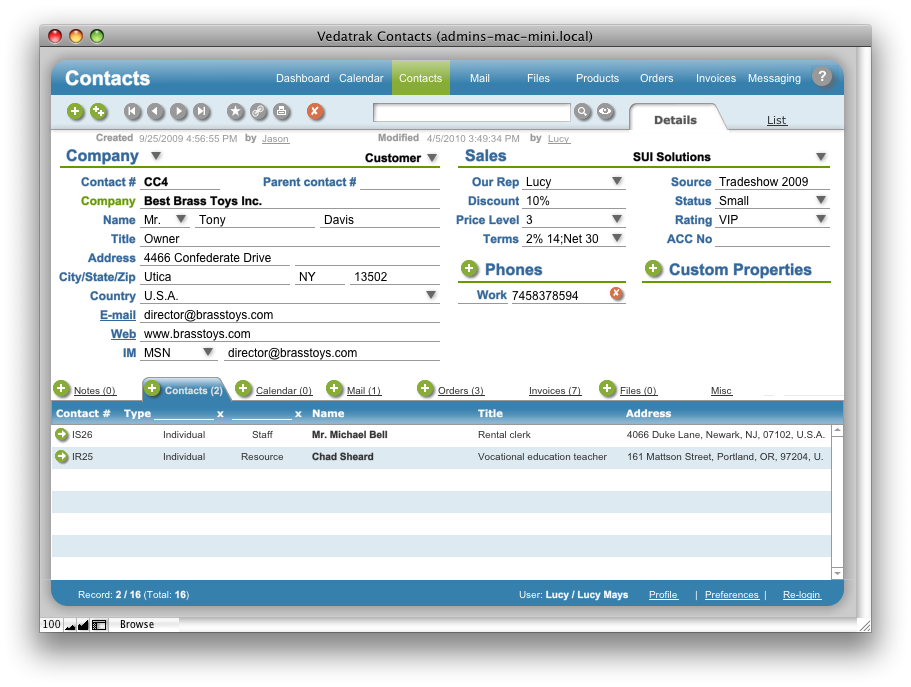Open the Mail module
The height and width of the screenshot is (687, 911).
(x=479, y=78)
